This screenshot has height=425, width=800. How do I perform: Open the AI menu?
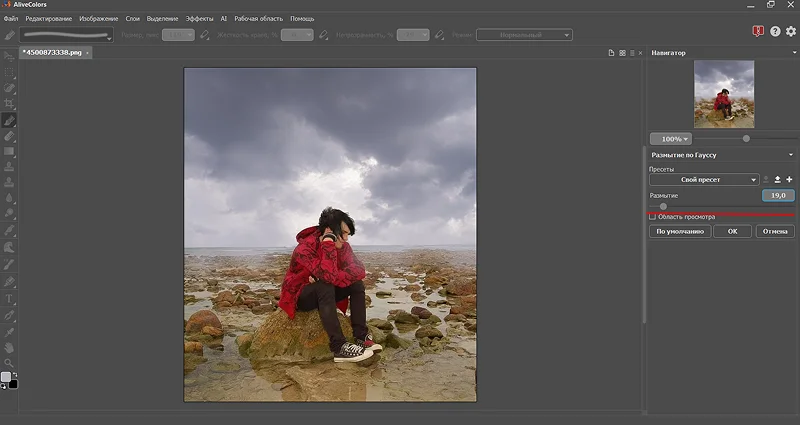coord(223,18)
